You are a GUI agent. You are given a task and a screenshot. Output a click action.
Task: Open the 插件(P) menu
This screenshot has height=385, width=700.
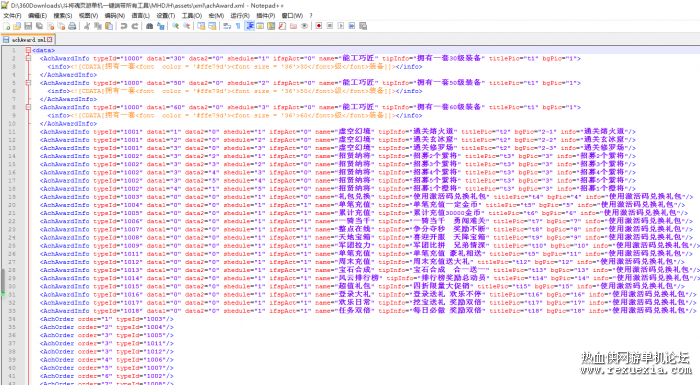click(266, 16)
